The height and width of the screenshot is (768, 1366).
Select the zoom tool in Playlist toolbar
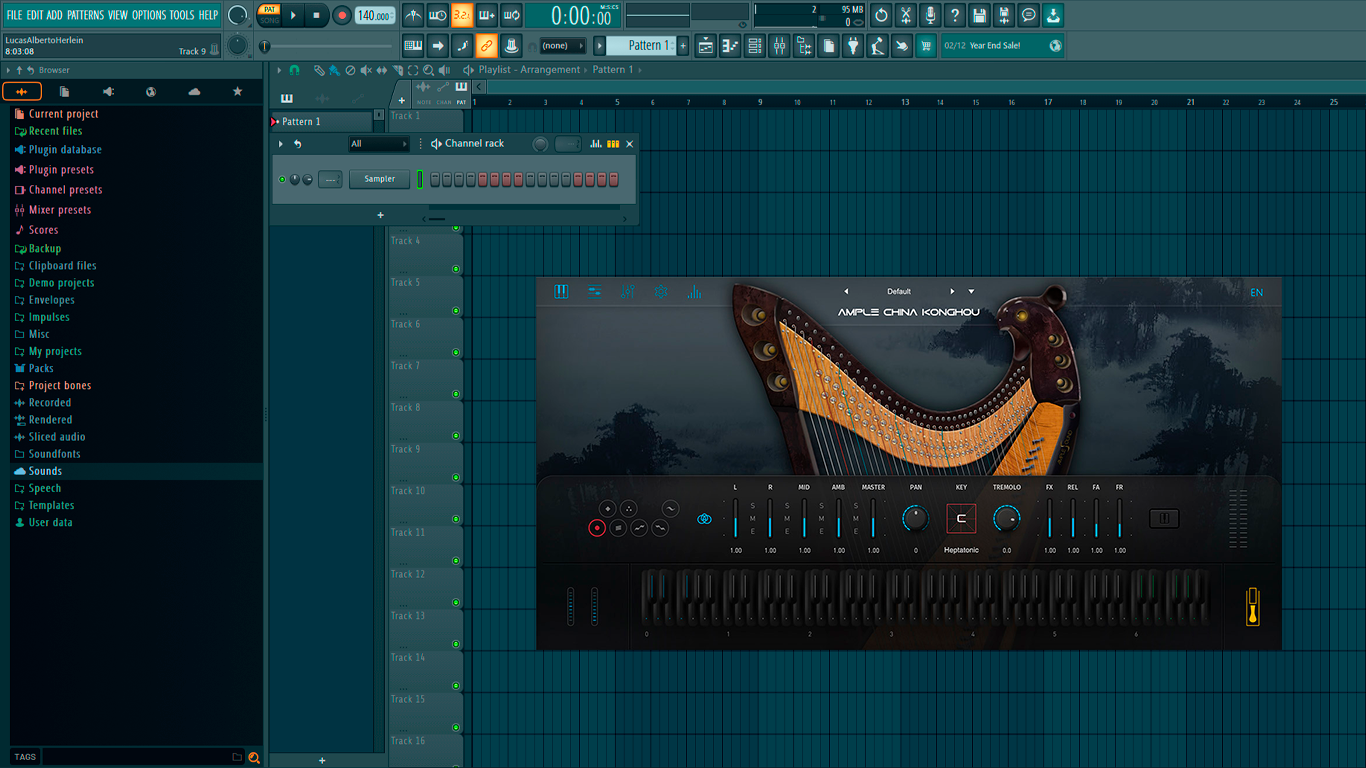point(429,70)
